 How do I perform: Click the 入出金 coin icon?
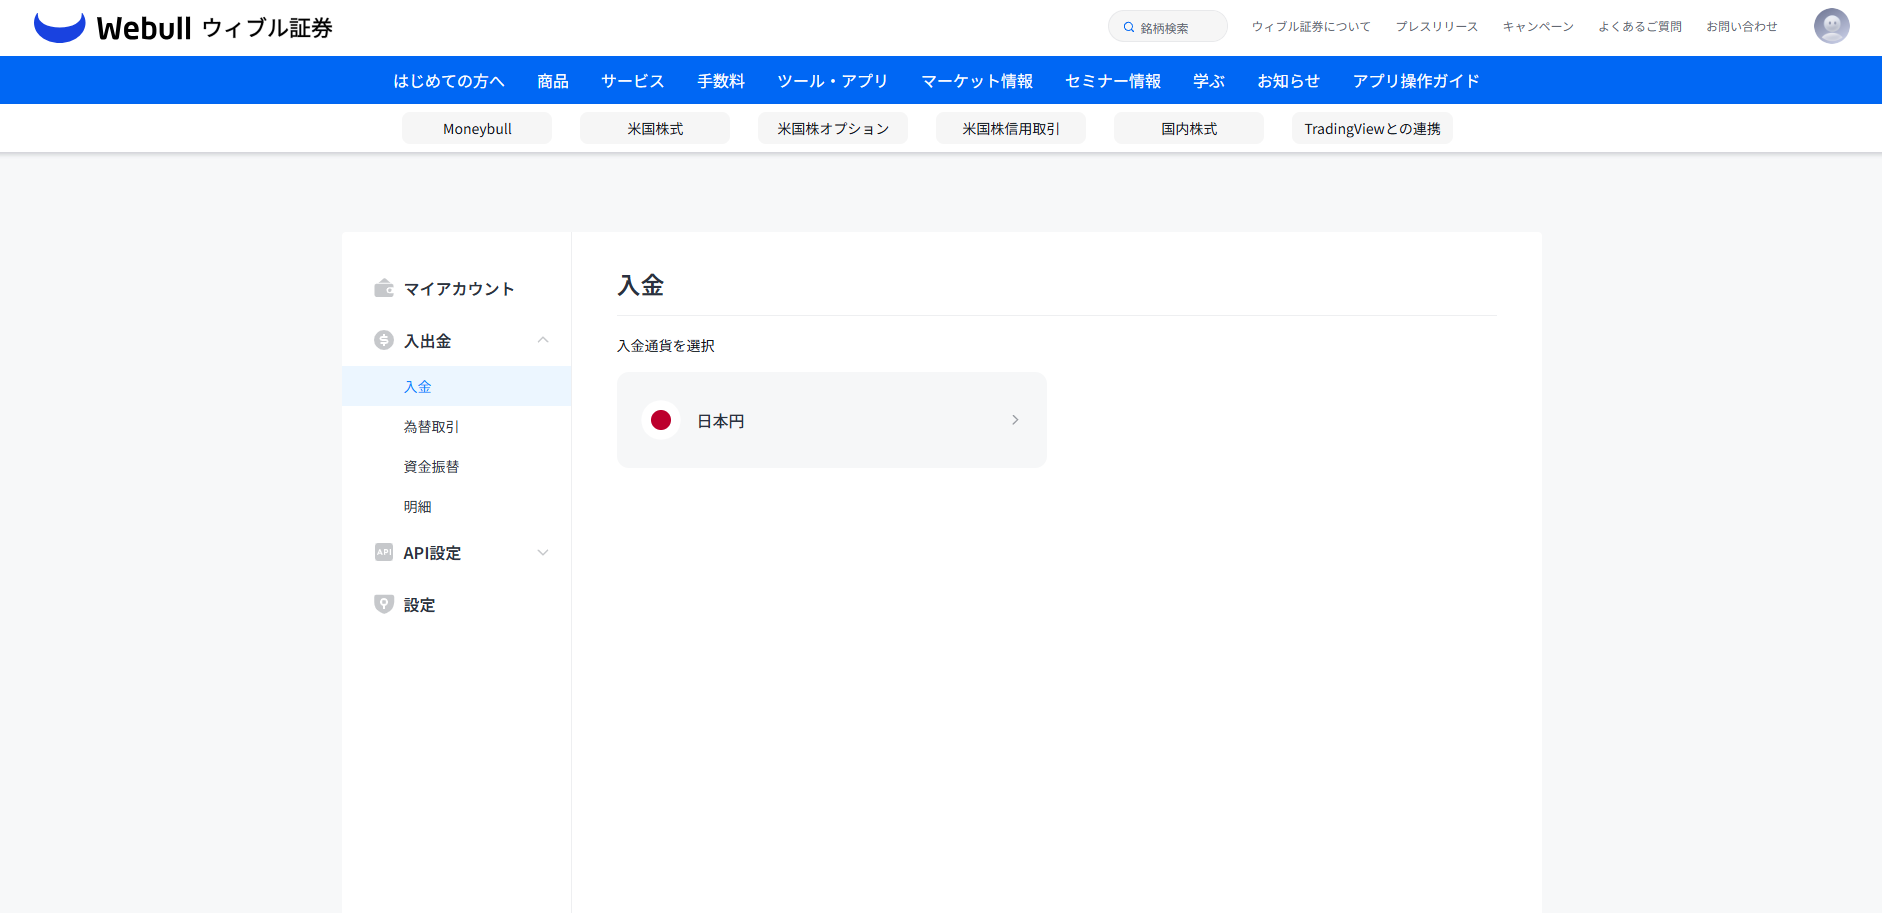coord(384,341)
